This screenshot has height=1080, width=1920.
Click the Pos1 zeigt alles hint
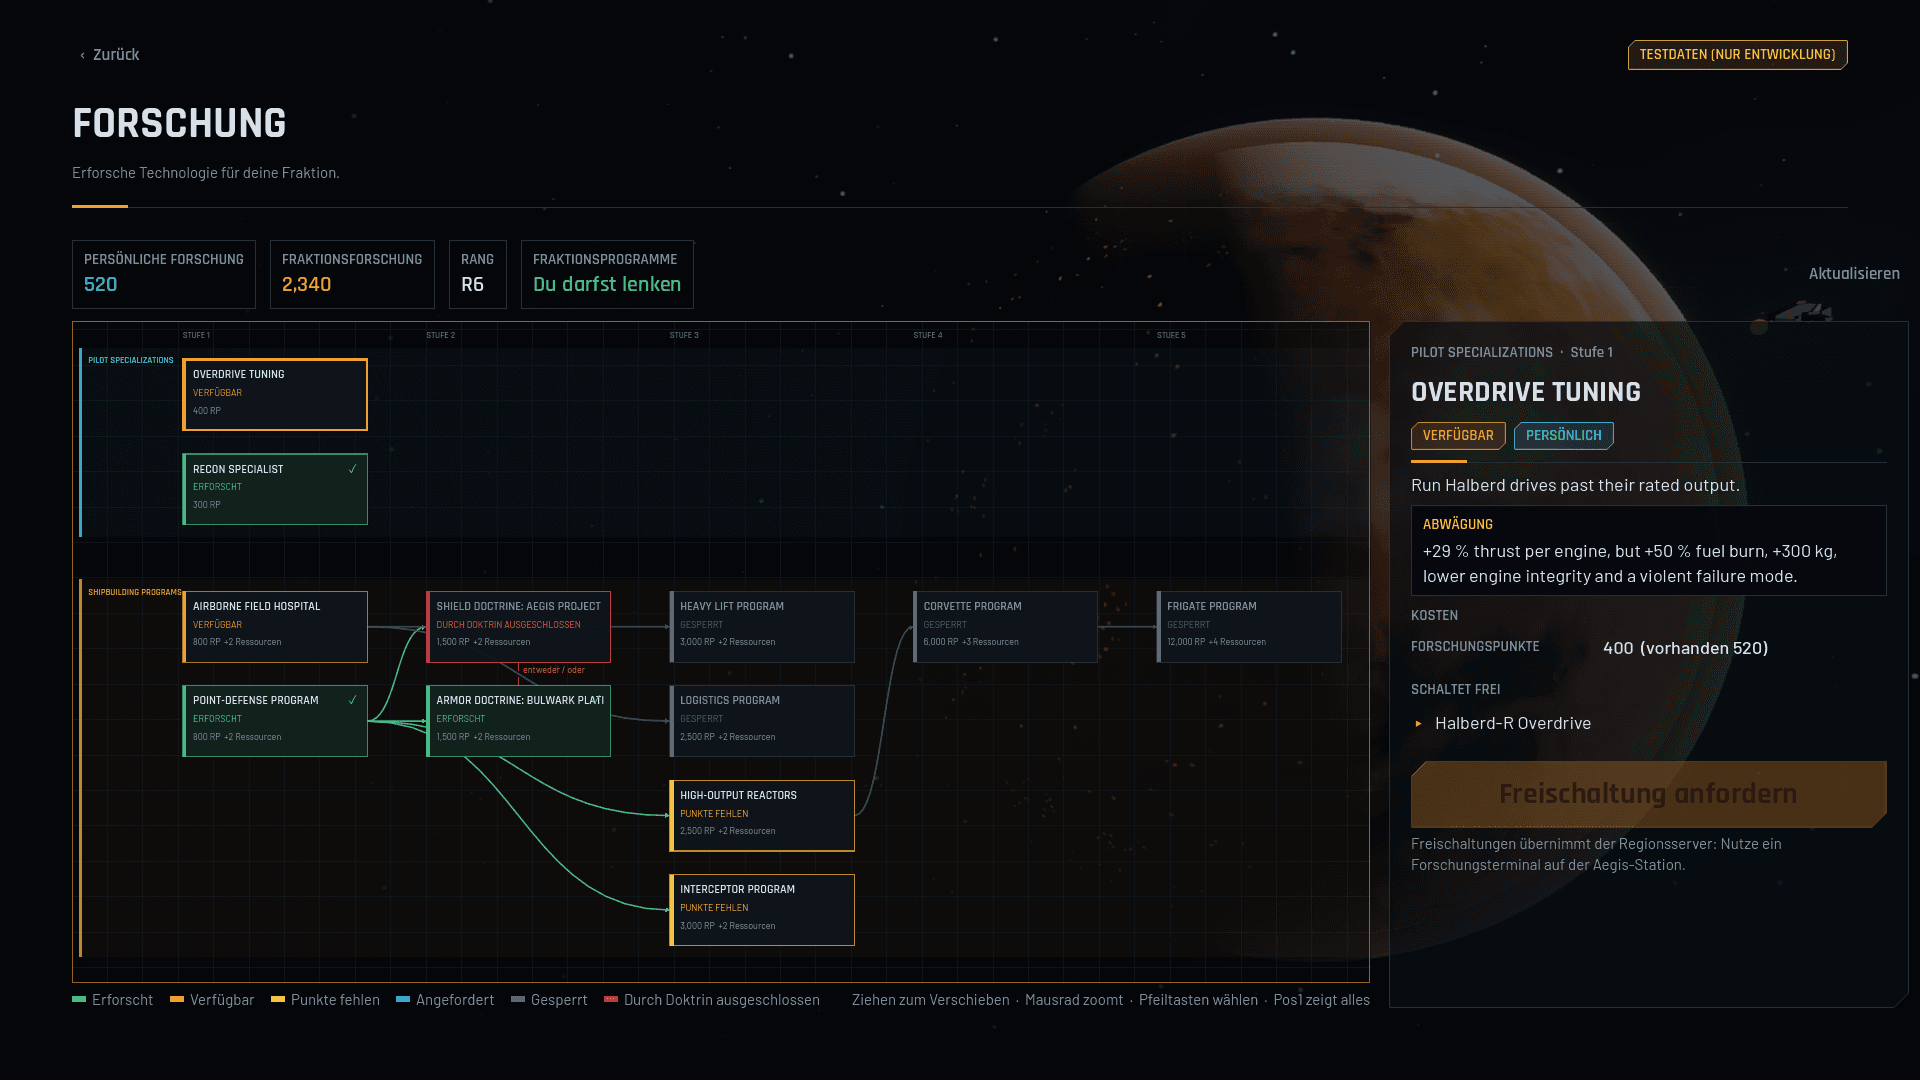point(1321,1000)
